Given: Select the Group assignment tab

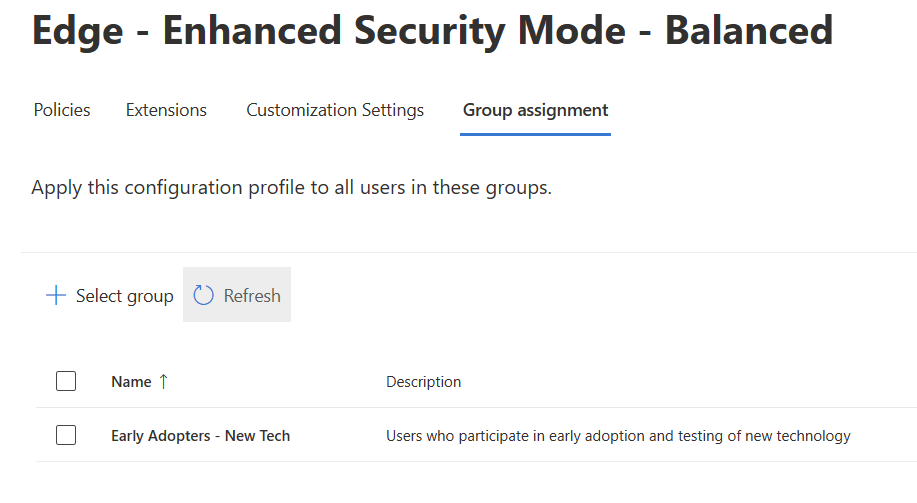Looking at the screenshot, I should (535, 110).
